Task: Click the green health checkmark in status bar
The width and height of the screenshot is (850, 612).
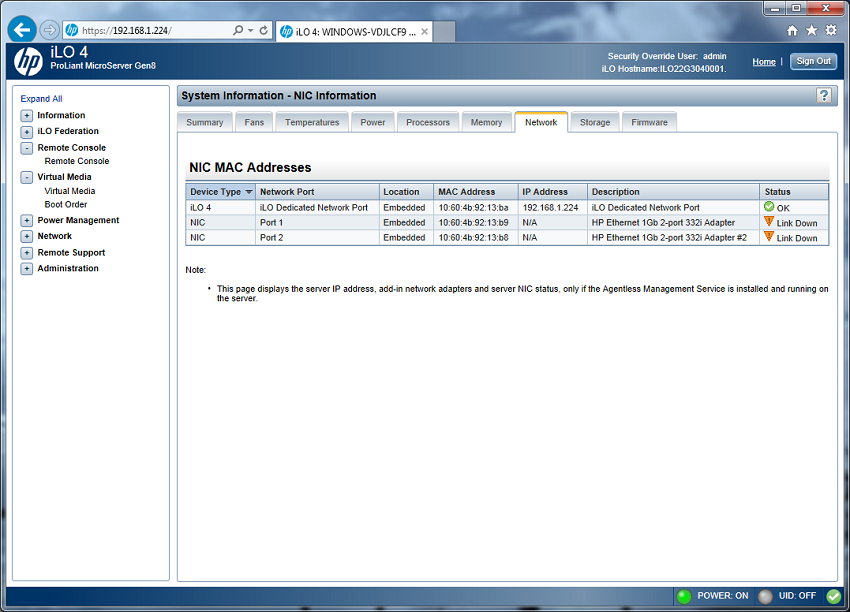Action: pyautogui.click(x=834, y=596)
